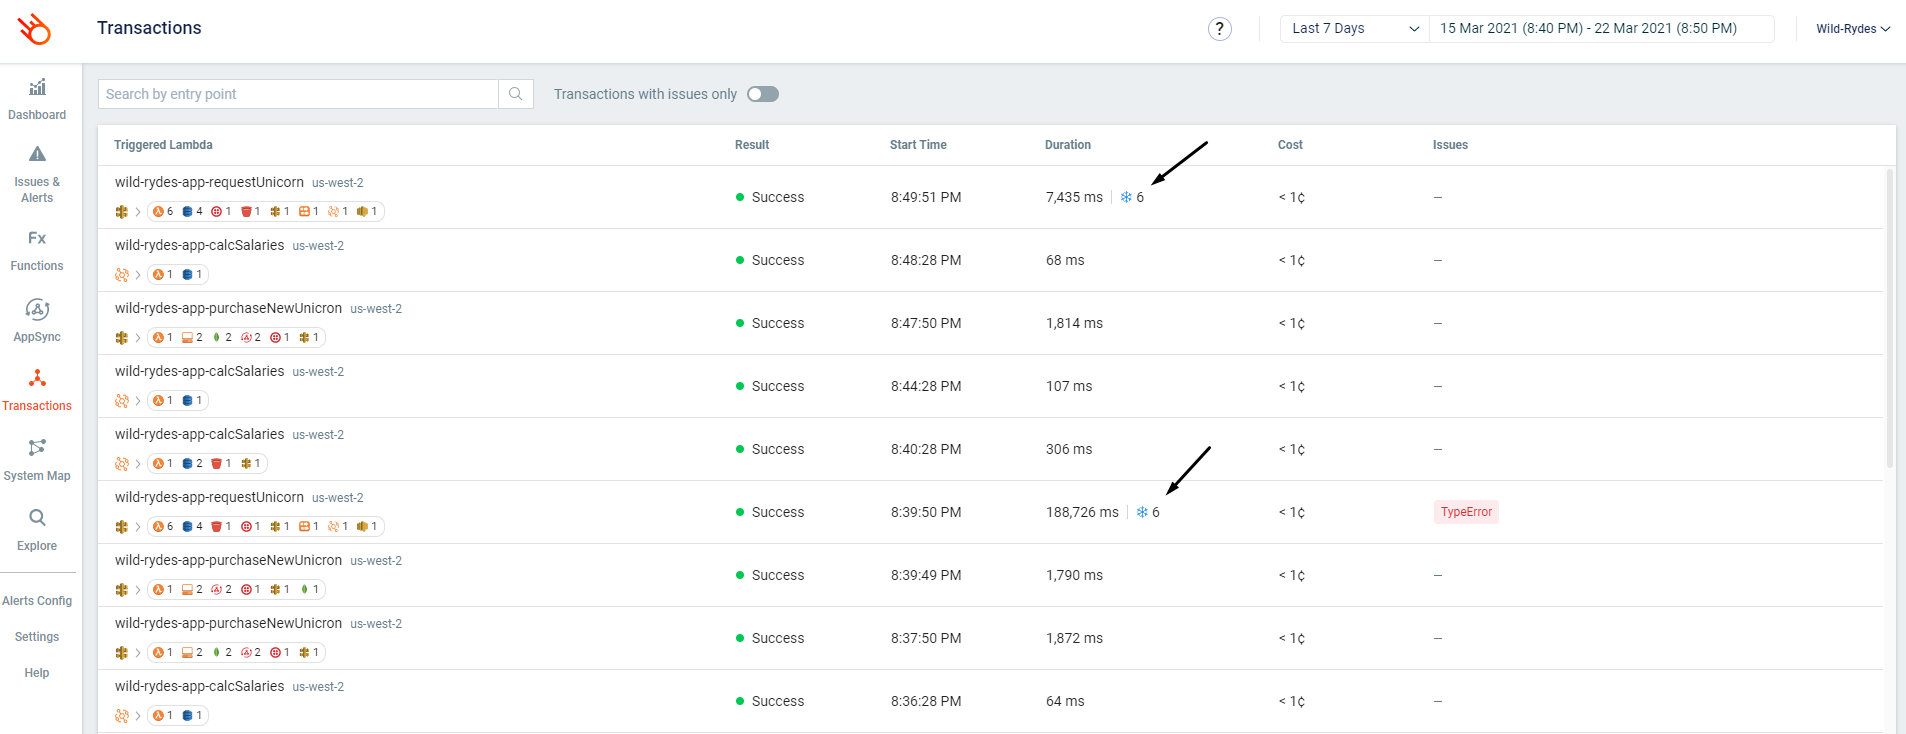Open Settings in the sidebar
1906x734 pixels.
point(37,637)
